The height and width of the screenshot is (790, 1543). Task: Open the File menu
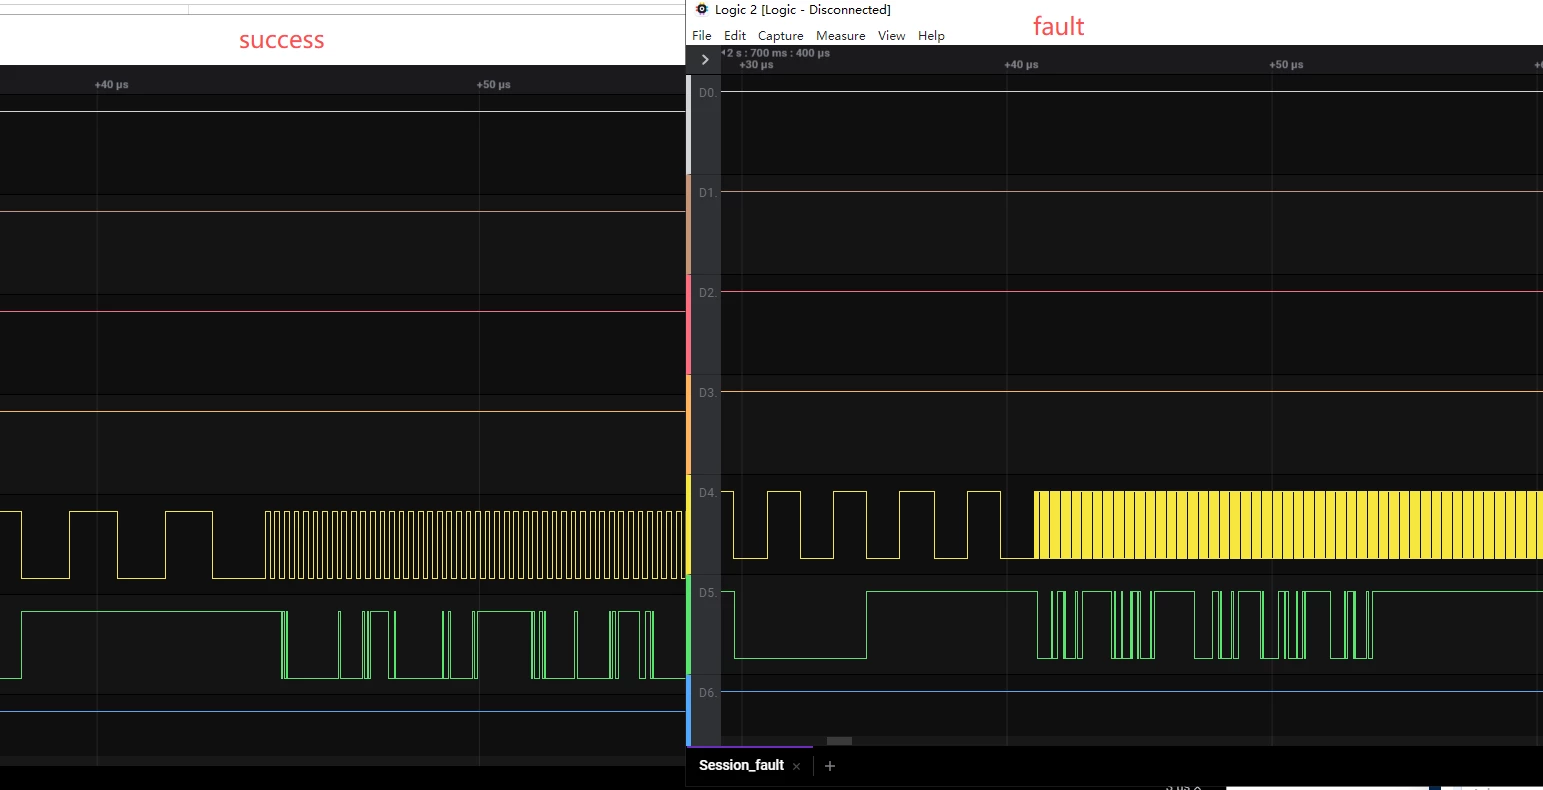[x=702, y=36]
